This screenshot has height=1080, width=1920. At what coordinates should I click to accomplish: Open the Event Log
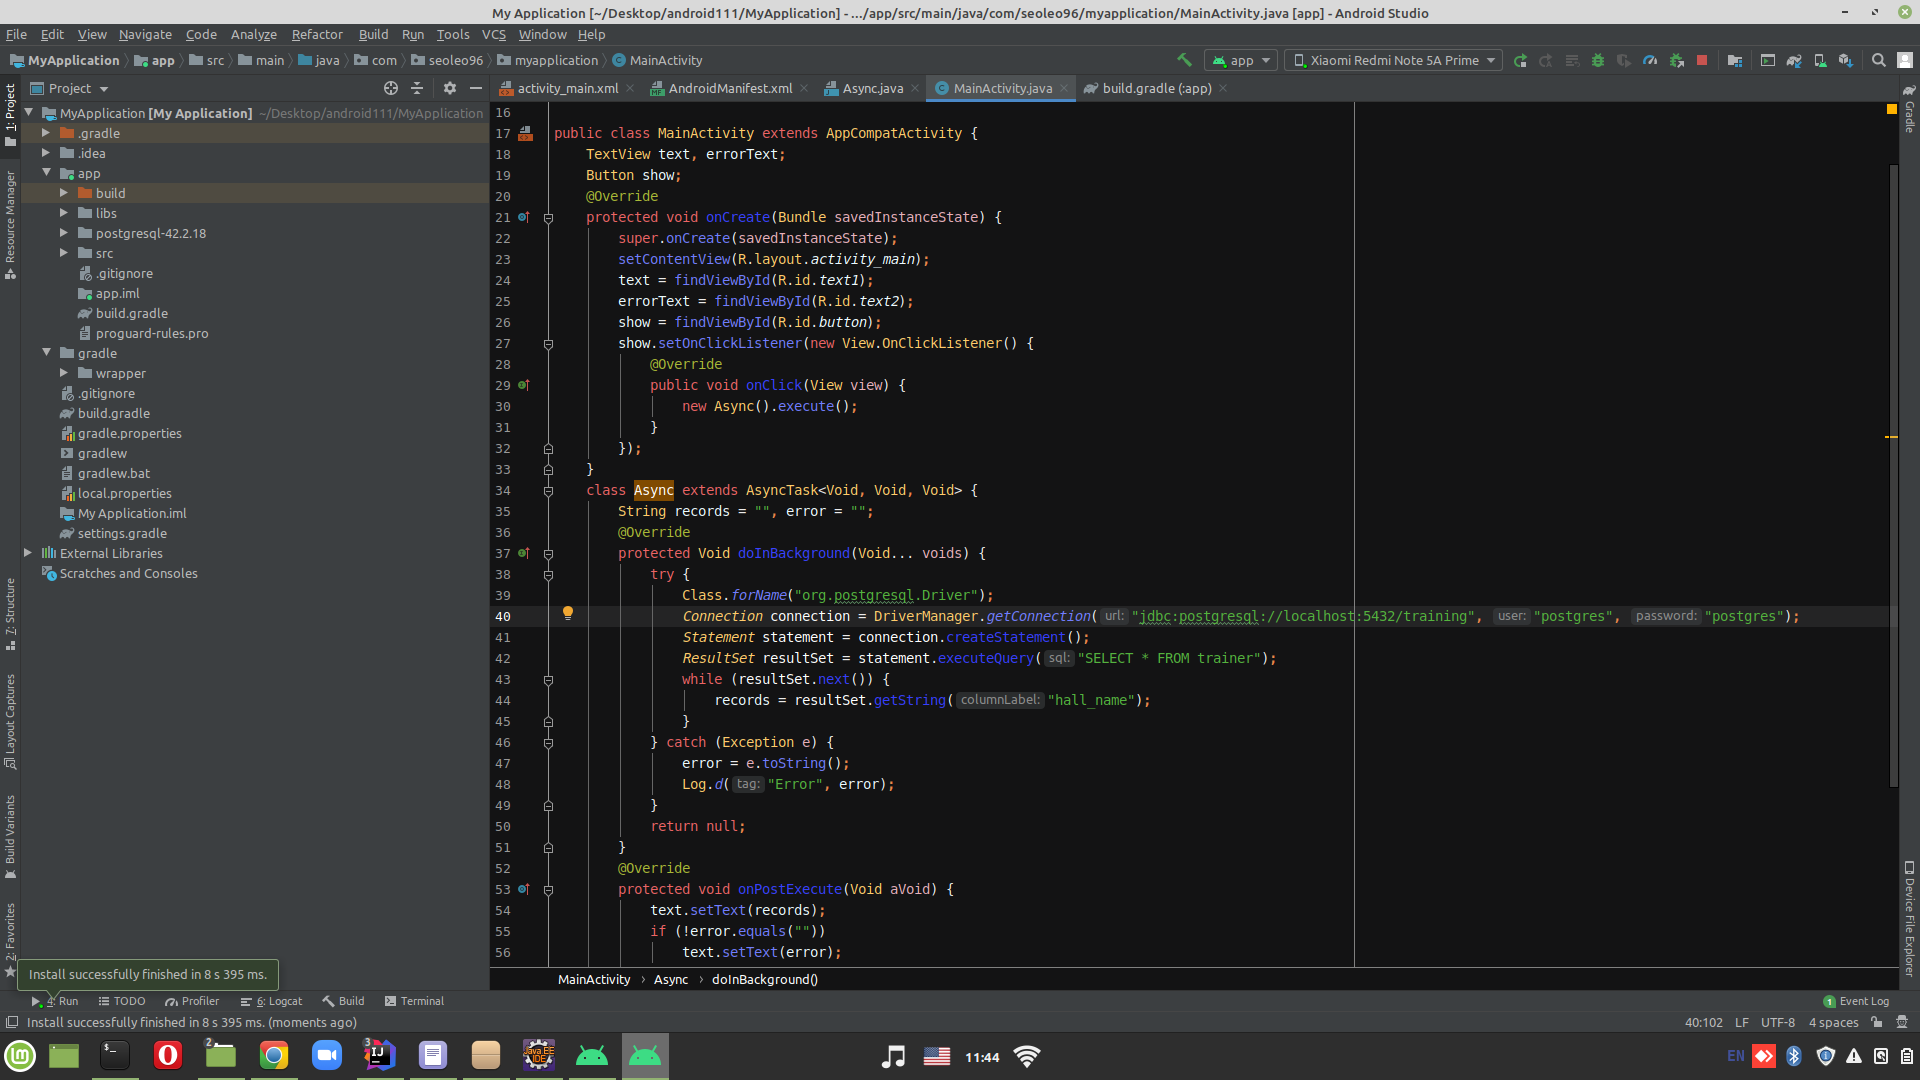point(1856,1001)
